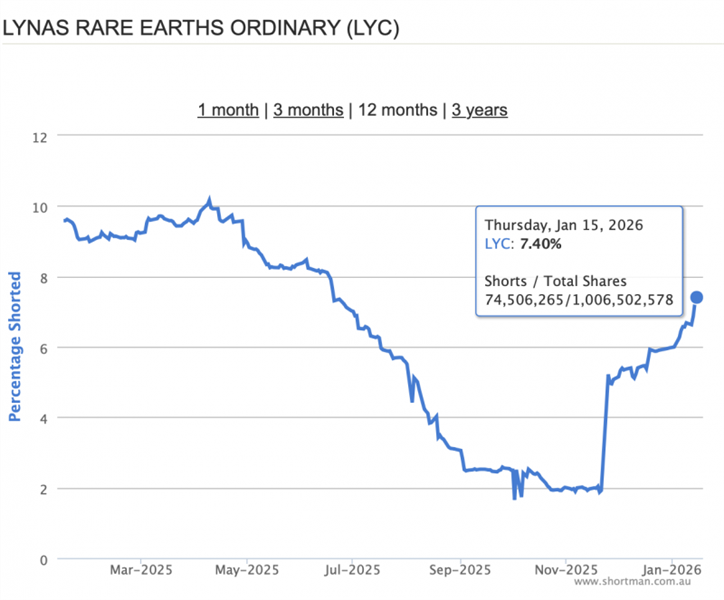Click the tooltip date Thursday, Jan 15, 2026
Viewport: 724px width, 600px height.
563,224
